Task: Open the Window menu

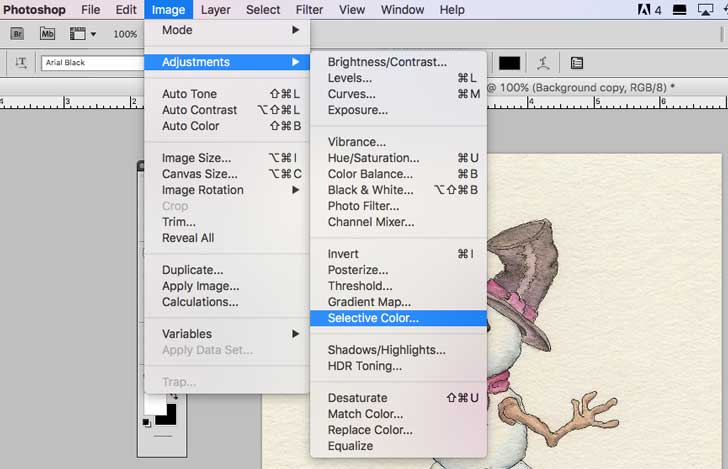Action: pyautogui.click(x=402, y=10)
